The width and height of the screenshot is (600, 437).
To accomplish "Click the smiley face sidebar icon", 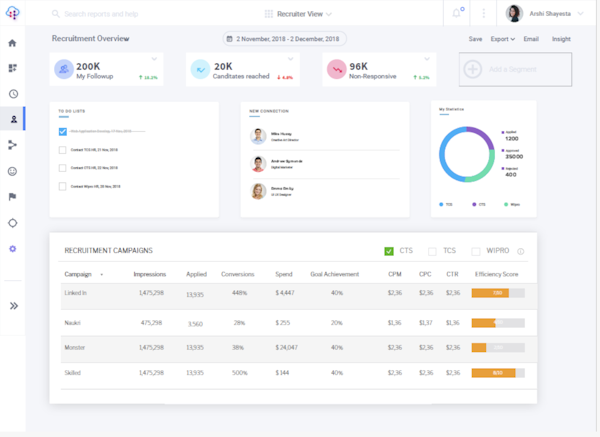I will point(13,171).
